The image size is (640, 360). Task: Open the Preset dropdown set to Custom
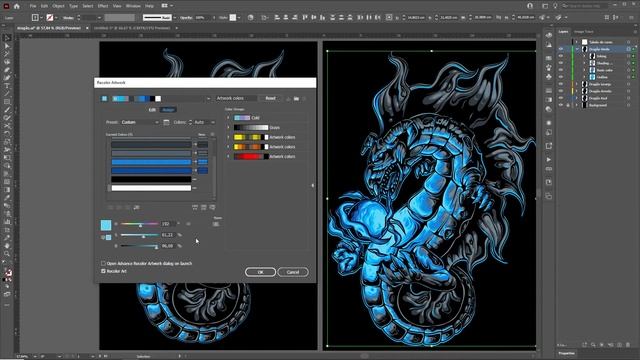point(140,122)
